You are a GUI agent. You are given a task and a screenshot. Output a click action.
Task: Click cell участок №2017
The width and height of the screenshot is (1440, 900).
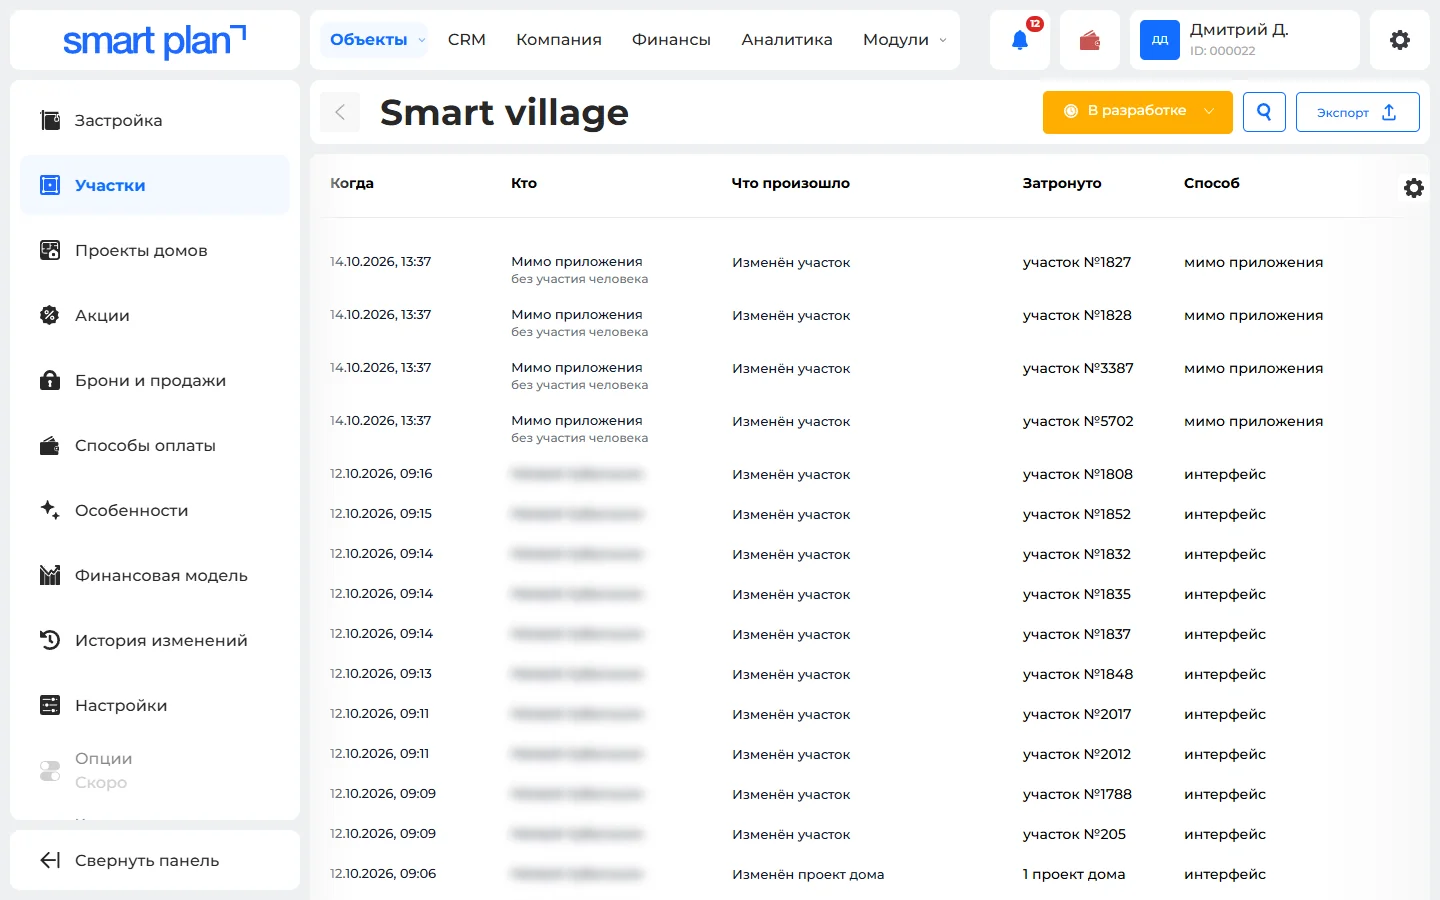click(x=1077, y=714)
